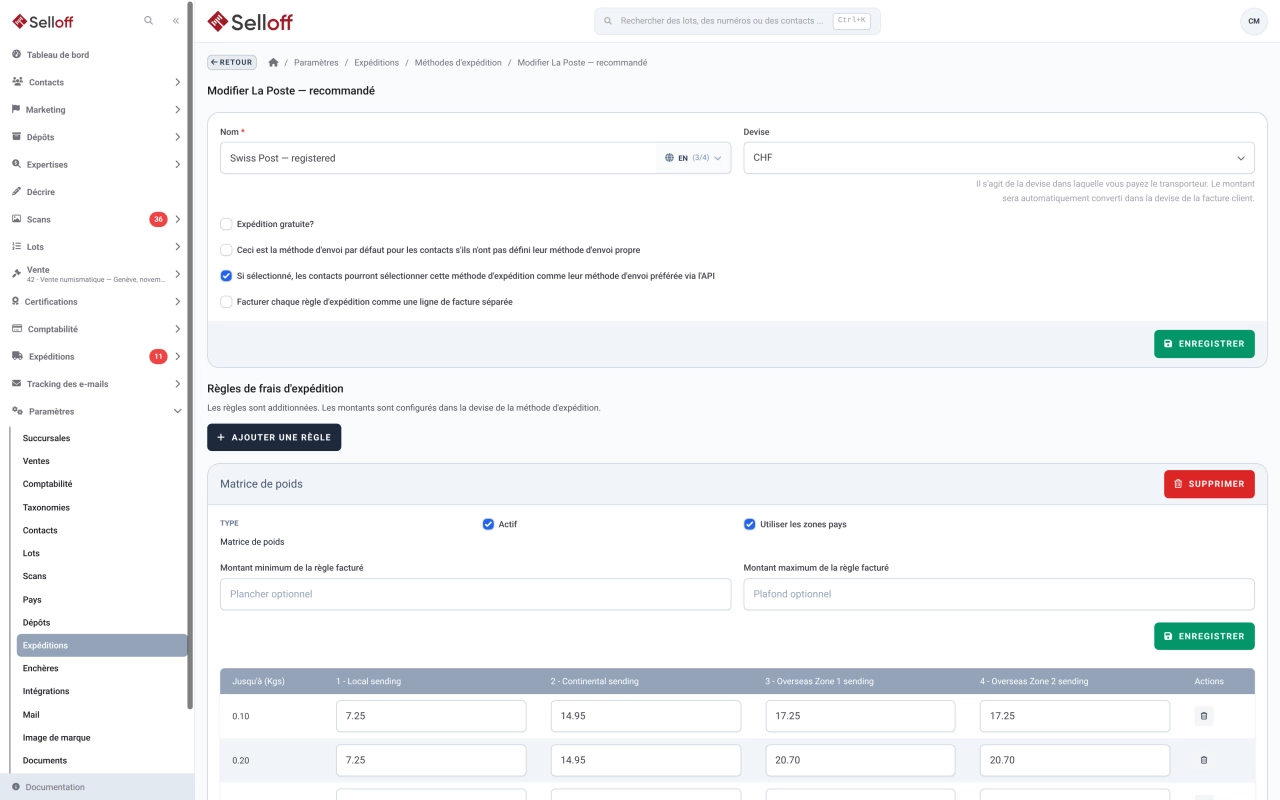Click the Nom text field
Image resolution: width=1280 pixels, height=800 pixels.
[x=438, y=158]
